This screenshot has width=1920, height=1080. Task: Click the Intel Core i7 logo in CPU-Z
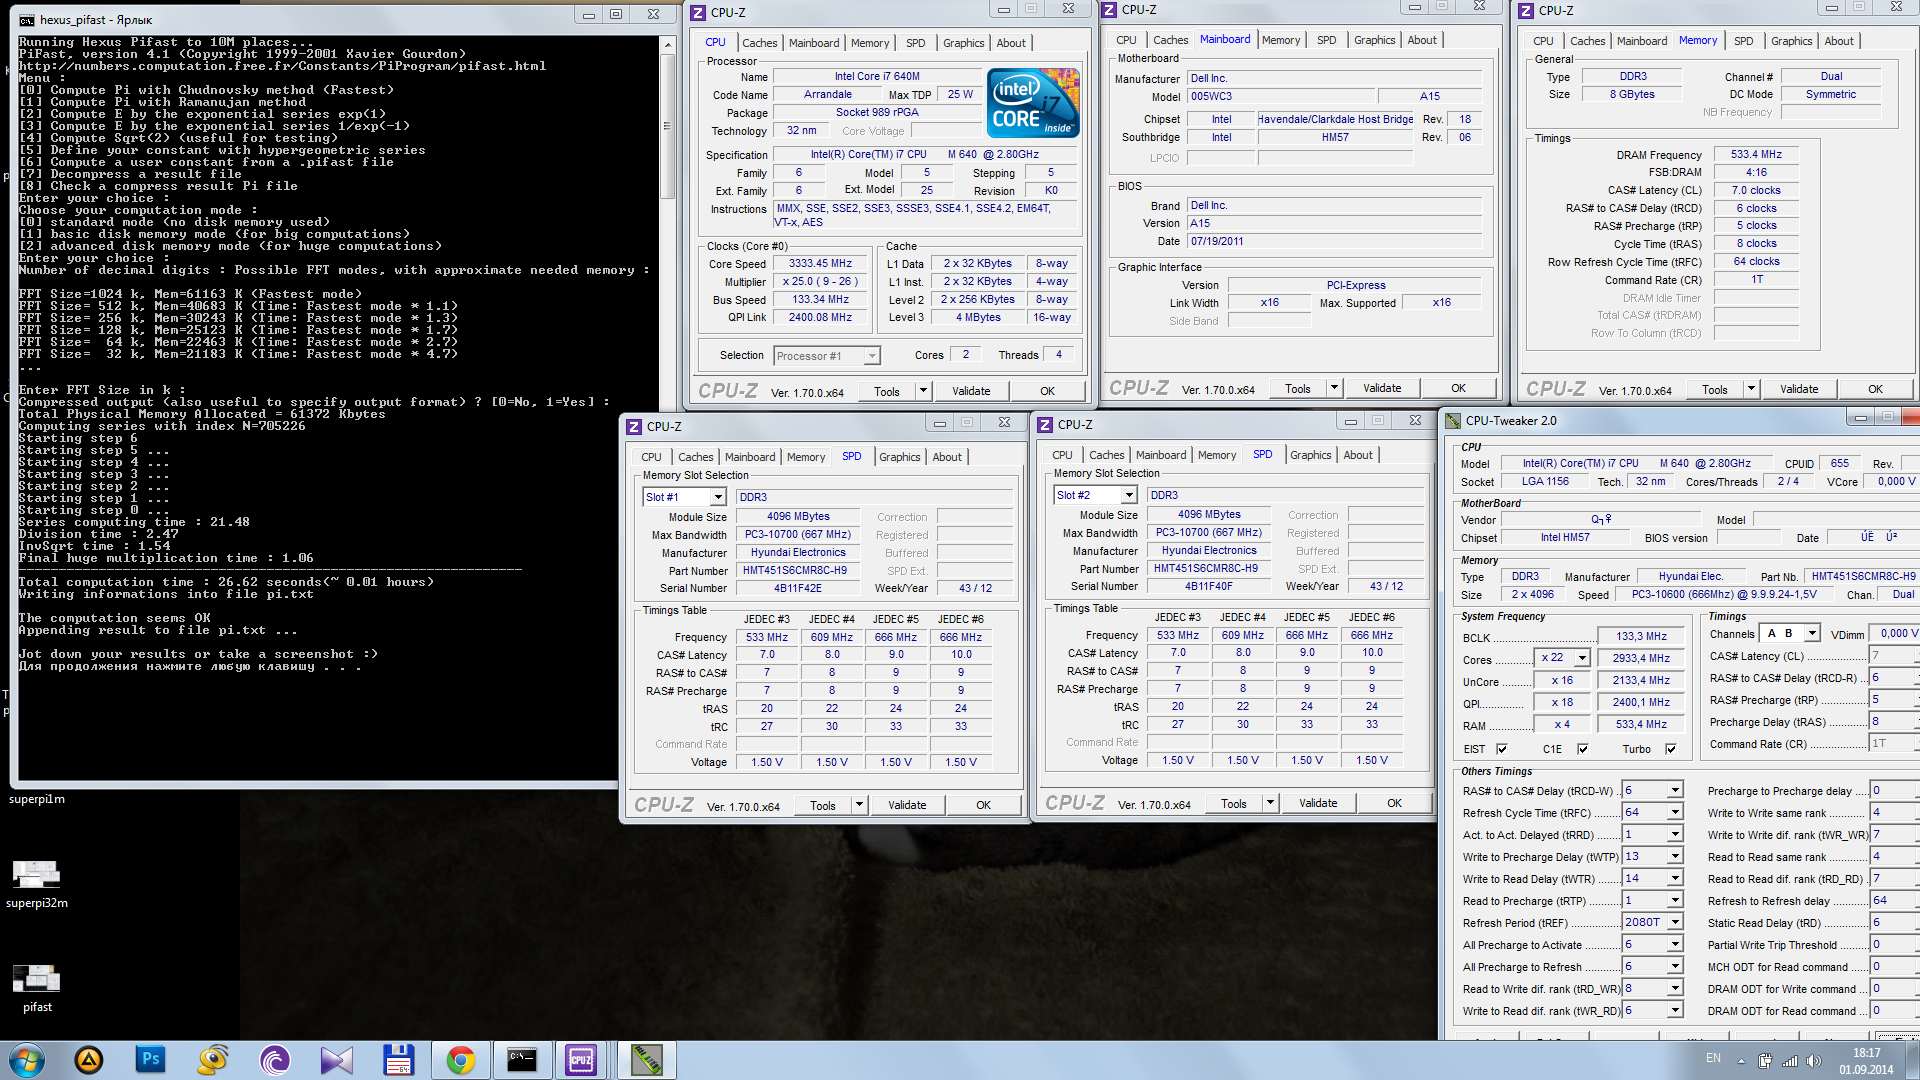(1033, 103)
